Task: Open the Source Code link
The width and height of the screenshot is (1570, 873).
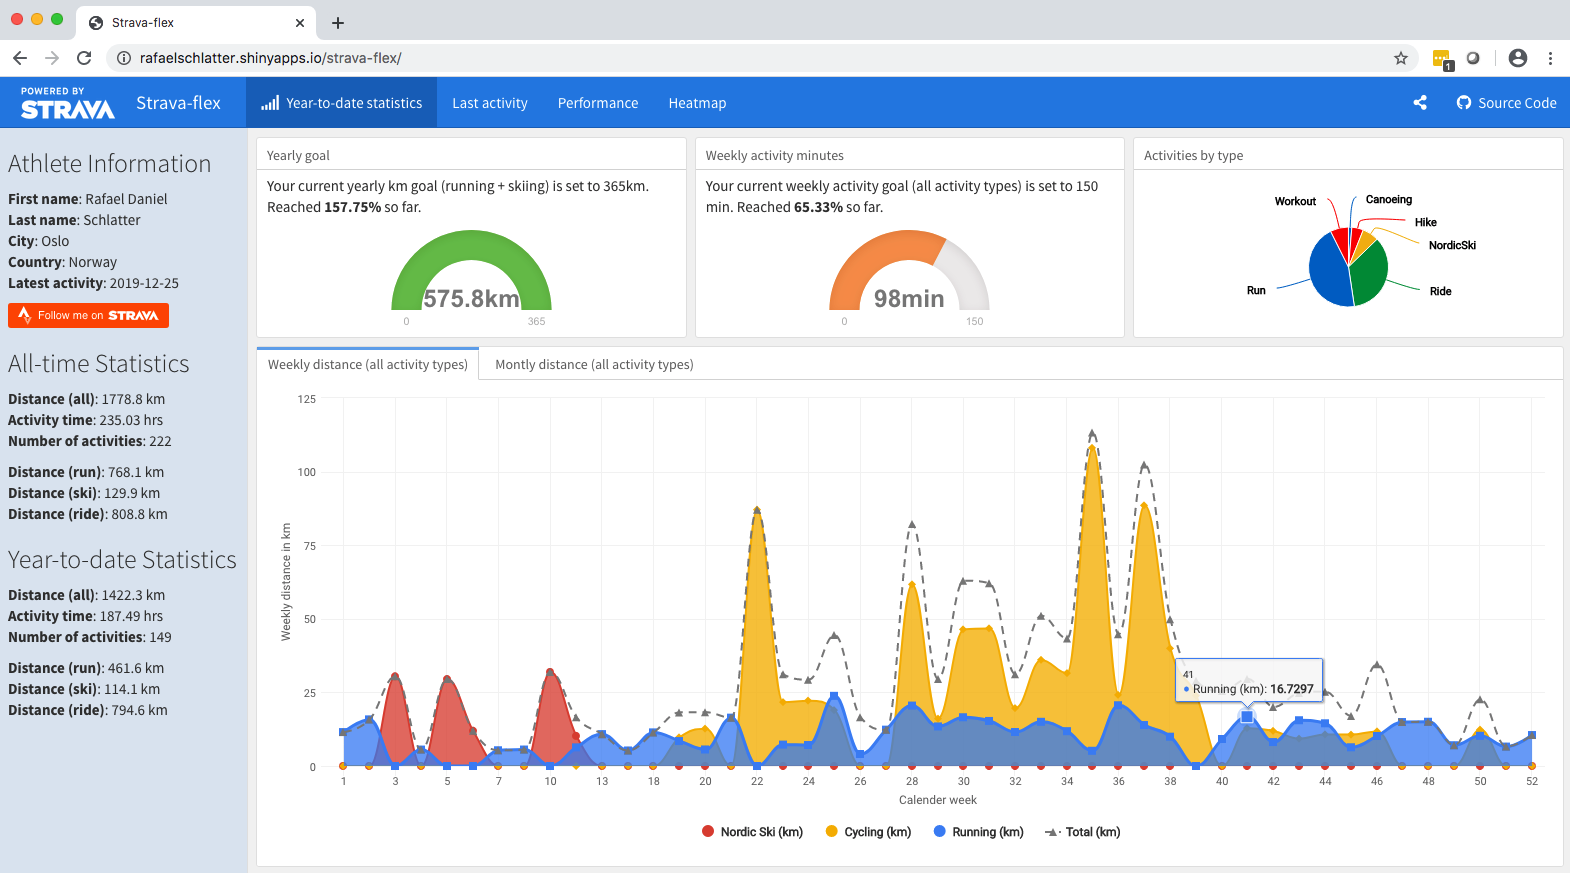Action: point(1506,103)
